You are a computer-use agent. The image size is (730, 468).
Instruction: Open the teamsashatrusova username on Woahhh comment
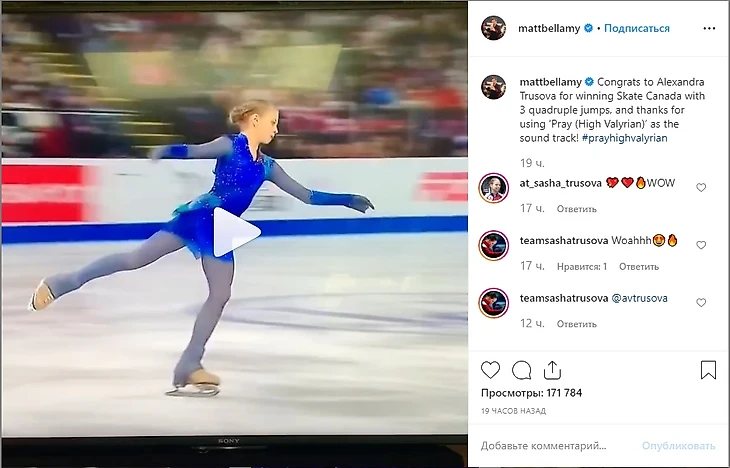(x=564, y=241)
